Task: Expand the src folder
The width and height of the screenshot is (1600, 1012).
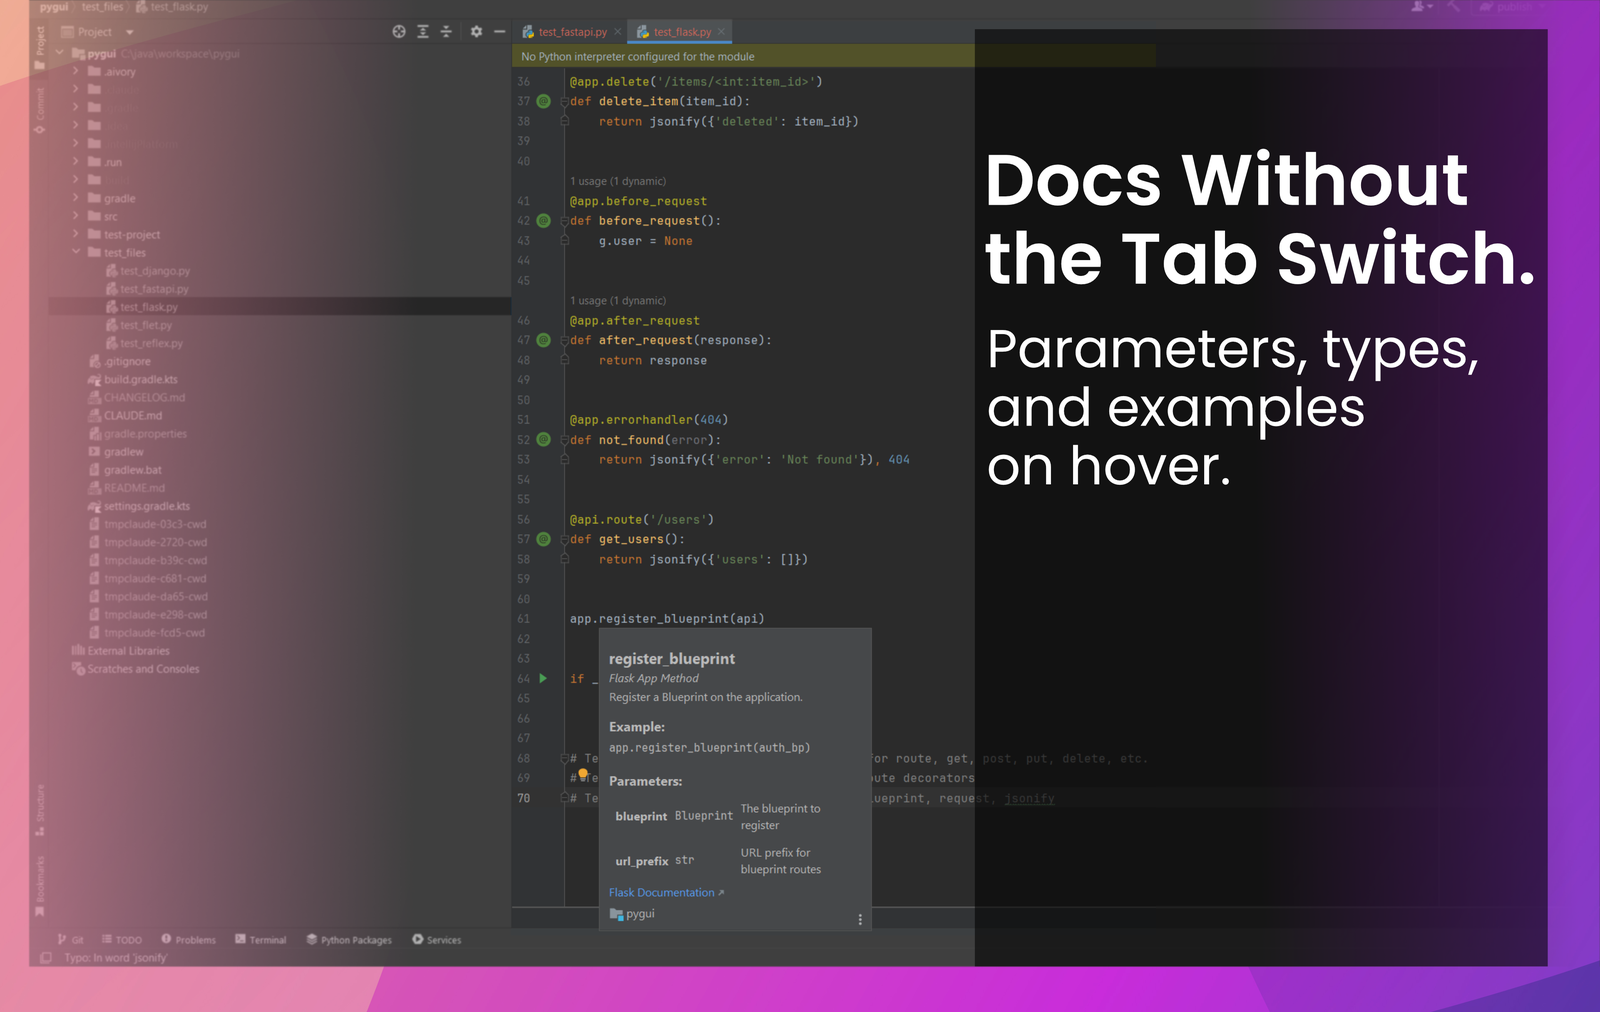Action: tap(76, 216)
